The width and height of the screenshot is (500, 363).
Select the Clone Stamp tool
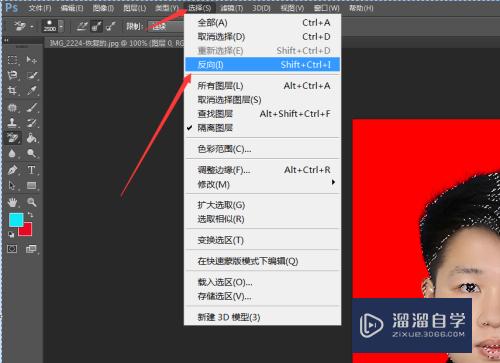(x=12, y=123)
